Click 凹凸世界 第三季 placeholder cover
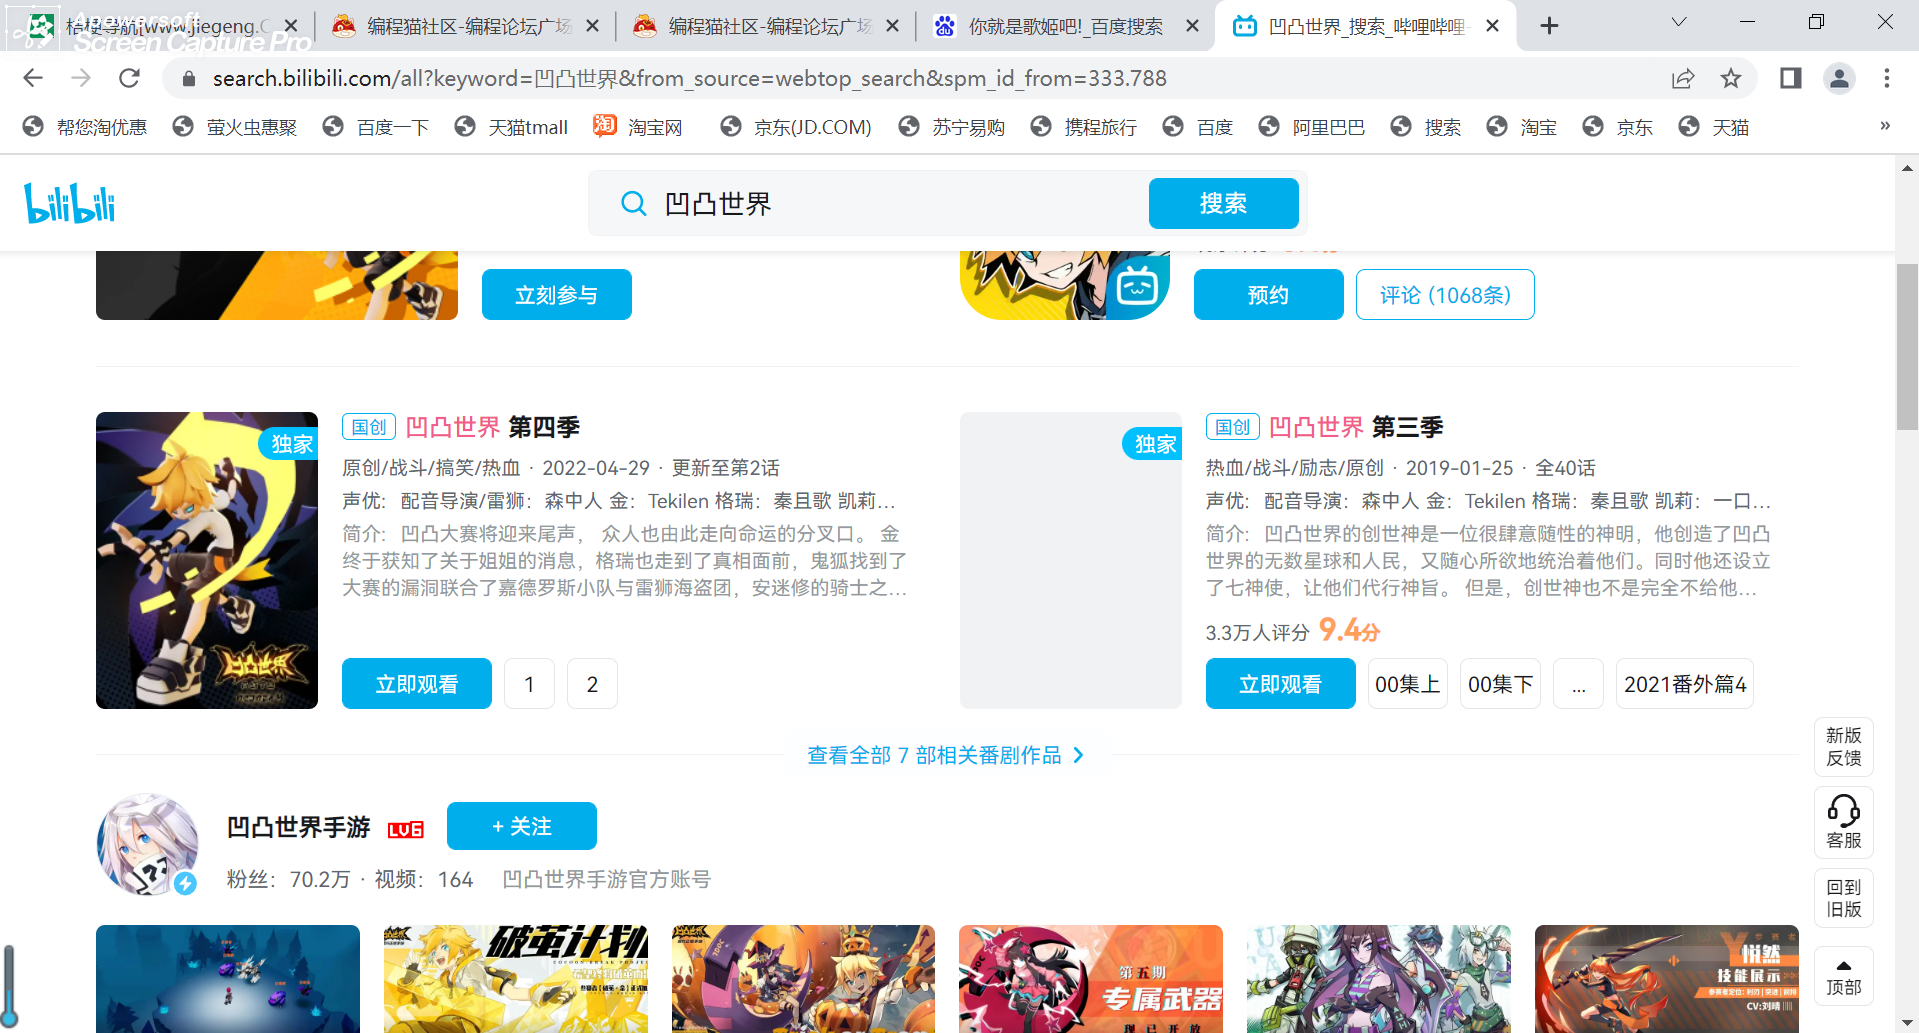Viewport: 1919px width, 1033px height. point(1071,560)
